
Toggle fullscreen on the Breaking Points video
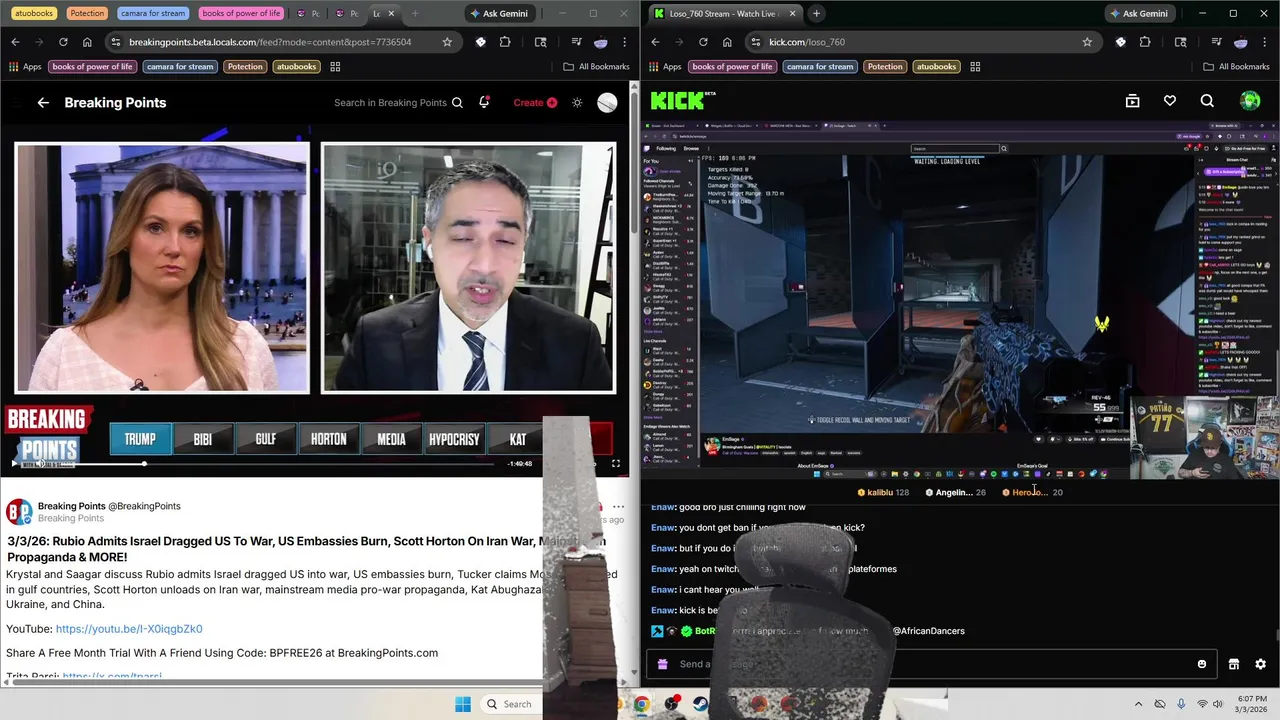point(616,463)
